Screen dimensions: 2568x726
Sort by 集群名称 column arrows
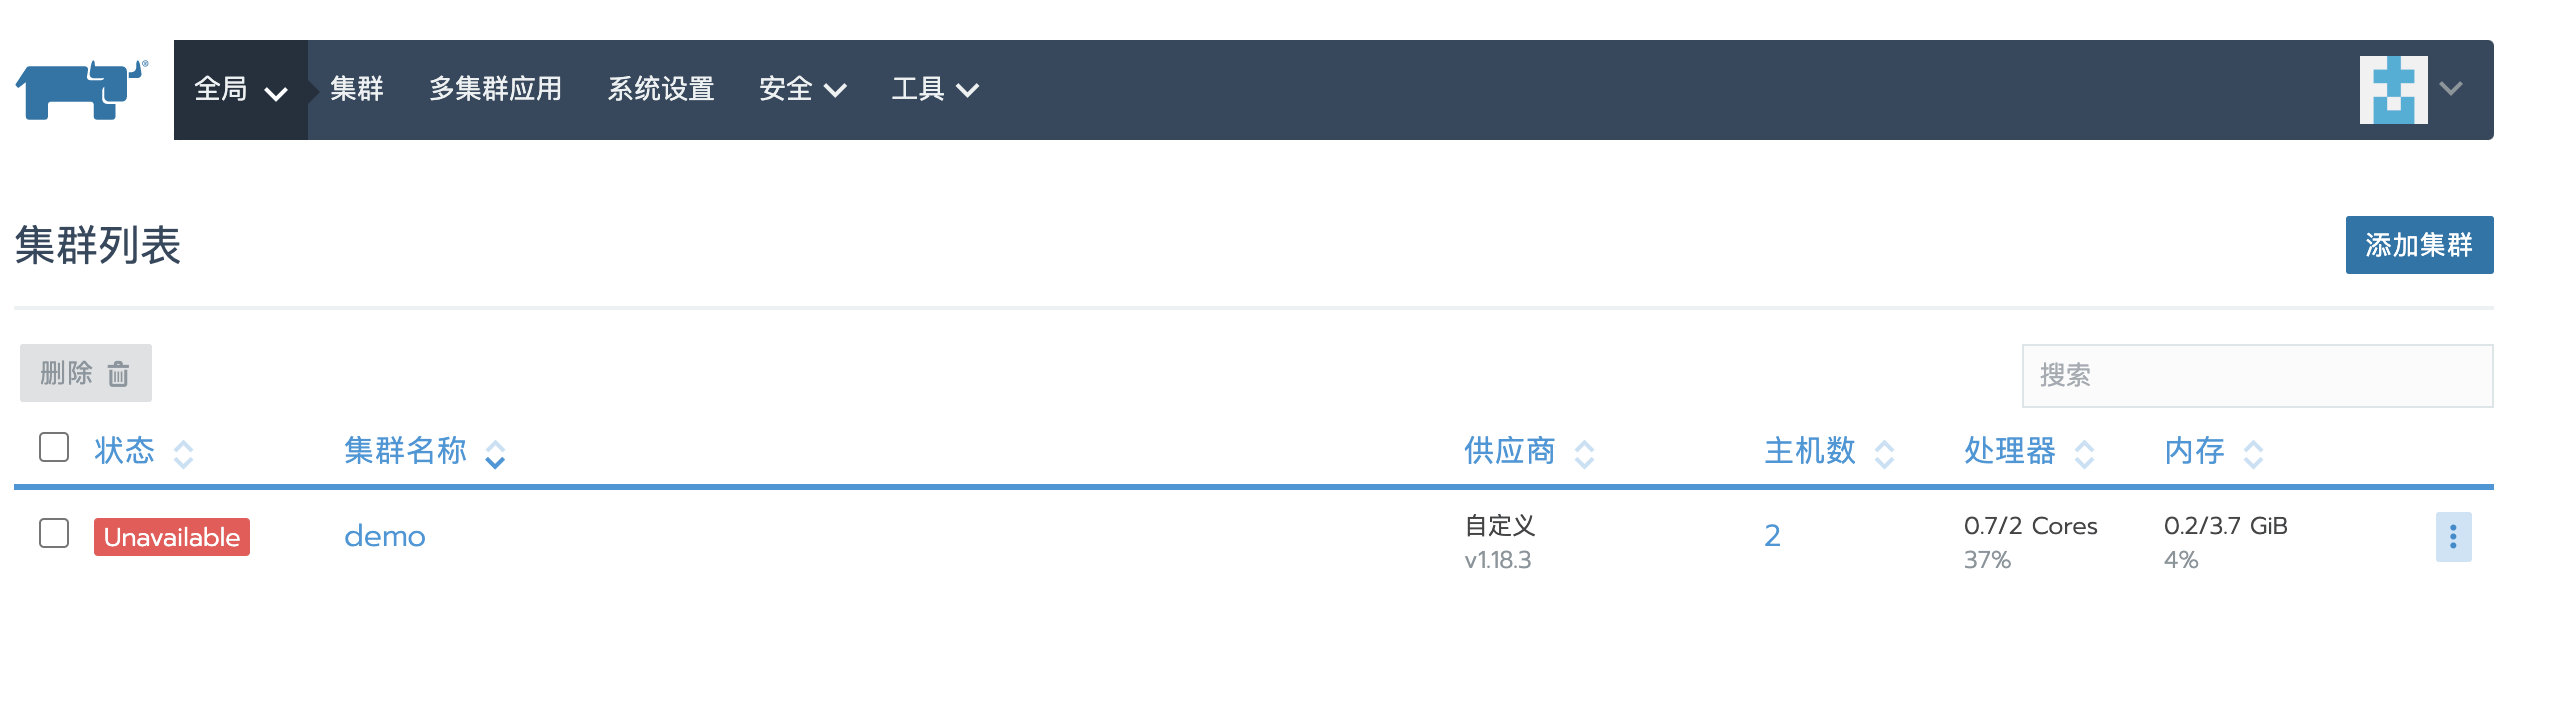click(x=495, y=454)
